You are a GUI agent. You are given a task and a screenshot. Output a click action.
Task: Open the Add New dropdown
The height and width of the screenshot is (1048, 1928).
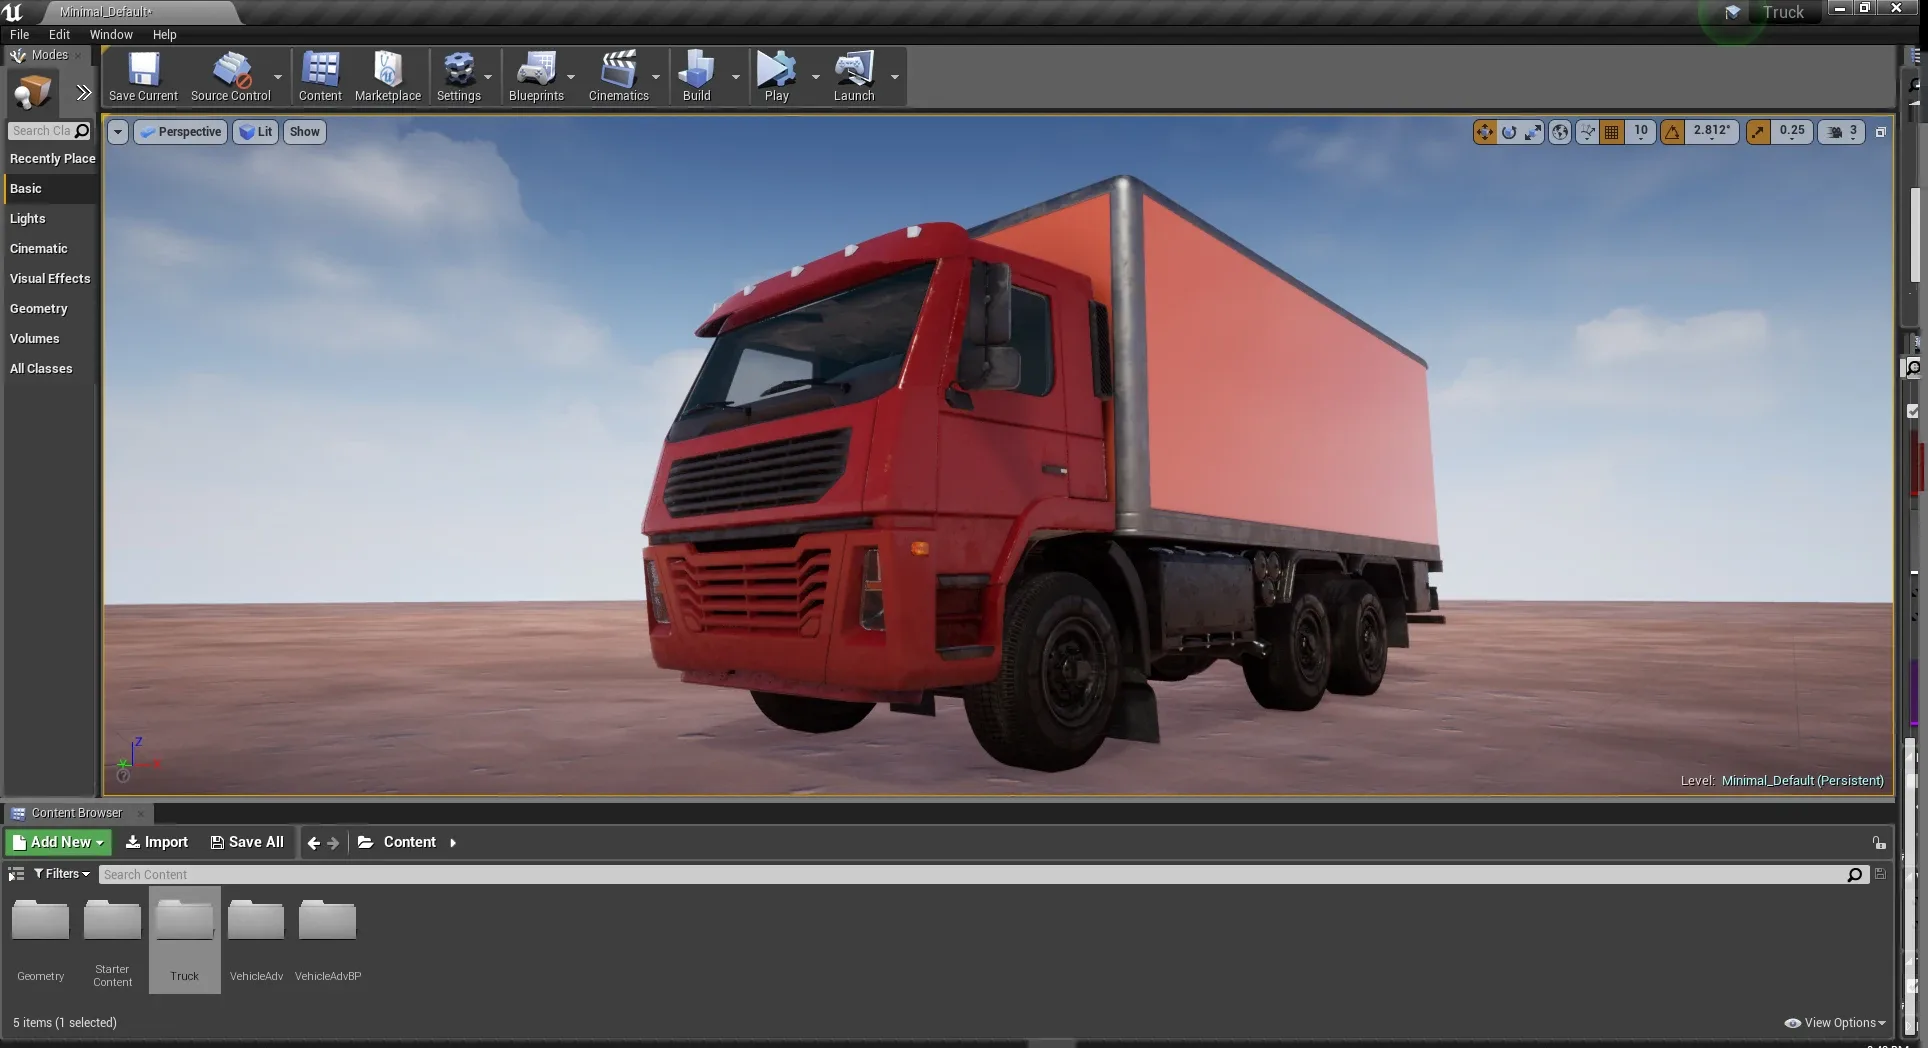pyautogui.click(x=57, y=841)
